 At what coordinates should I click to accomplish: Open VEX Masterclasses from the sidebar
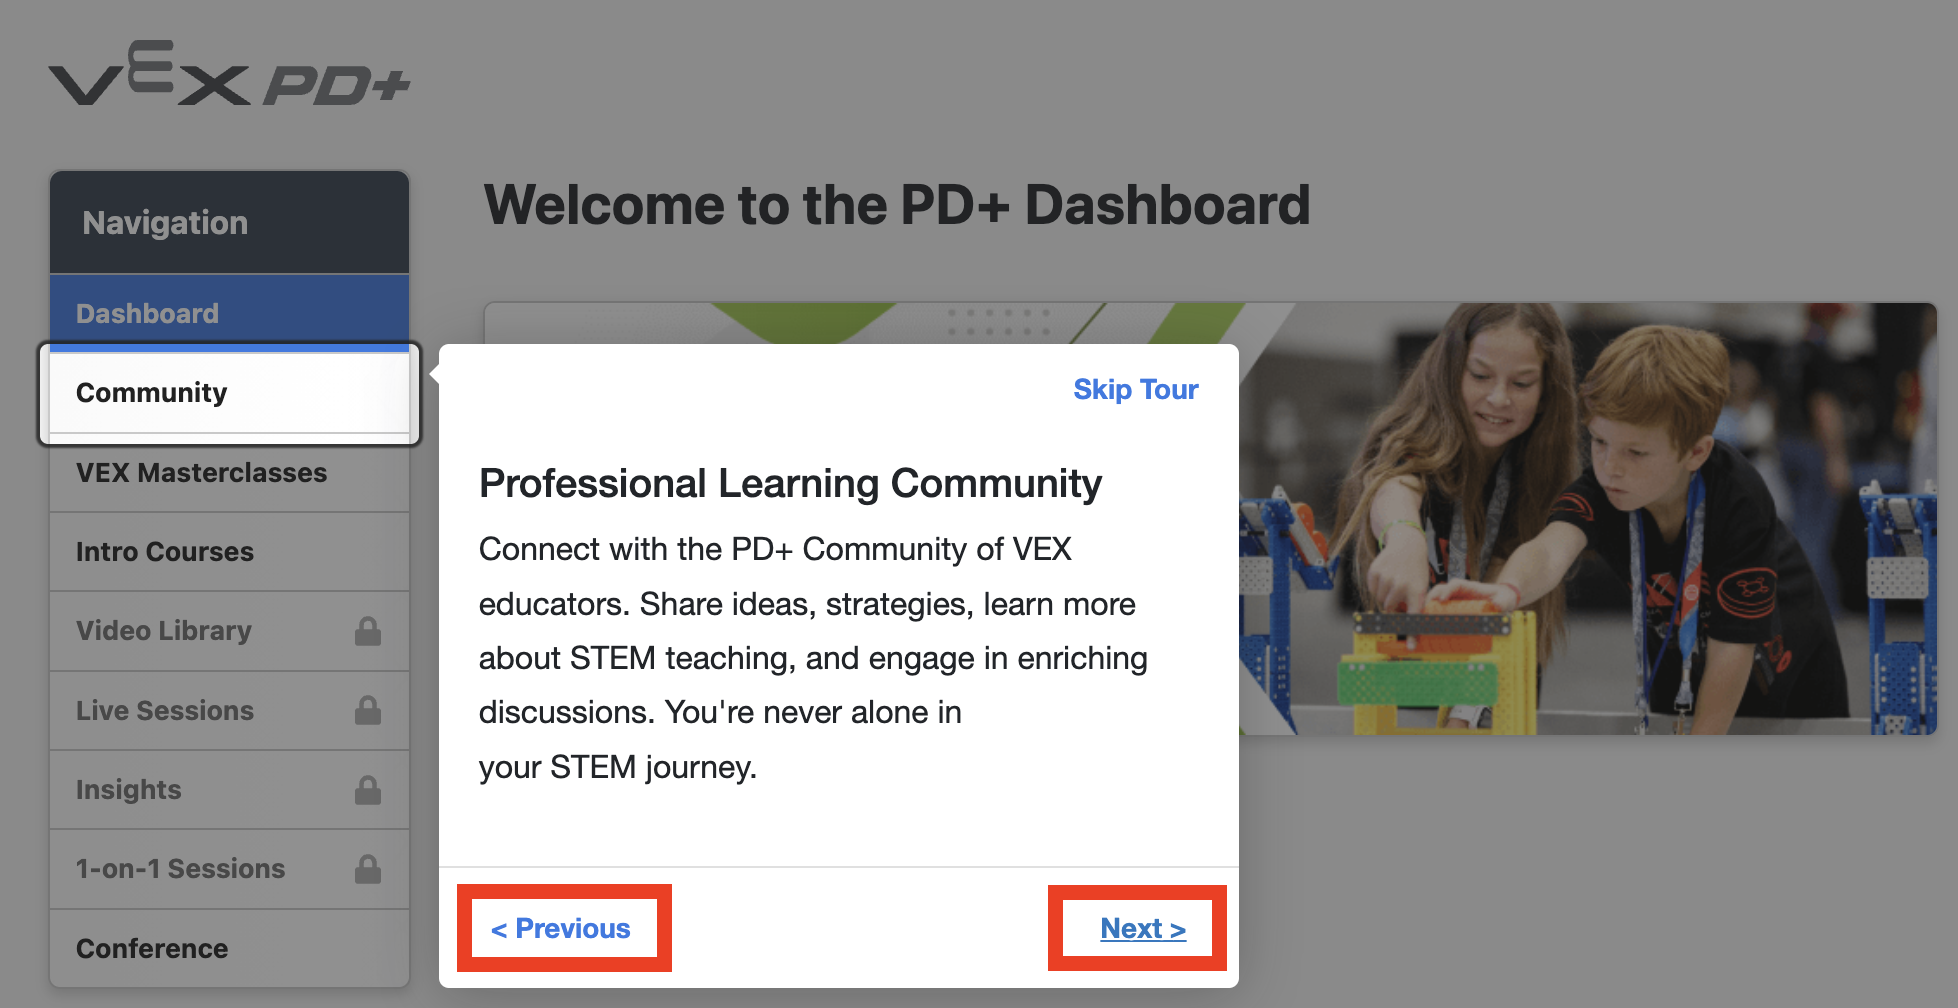(x=201, y=473)
